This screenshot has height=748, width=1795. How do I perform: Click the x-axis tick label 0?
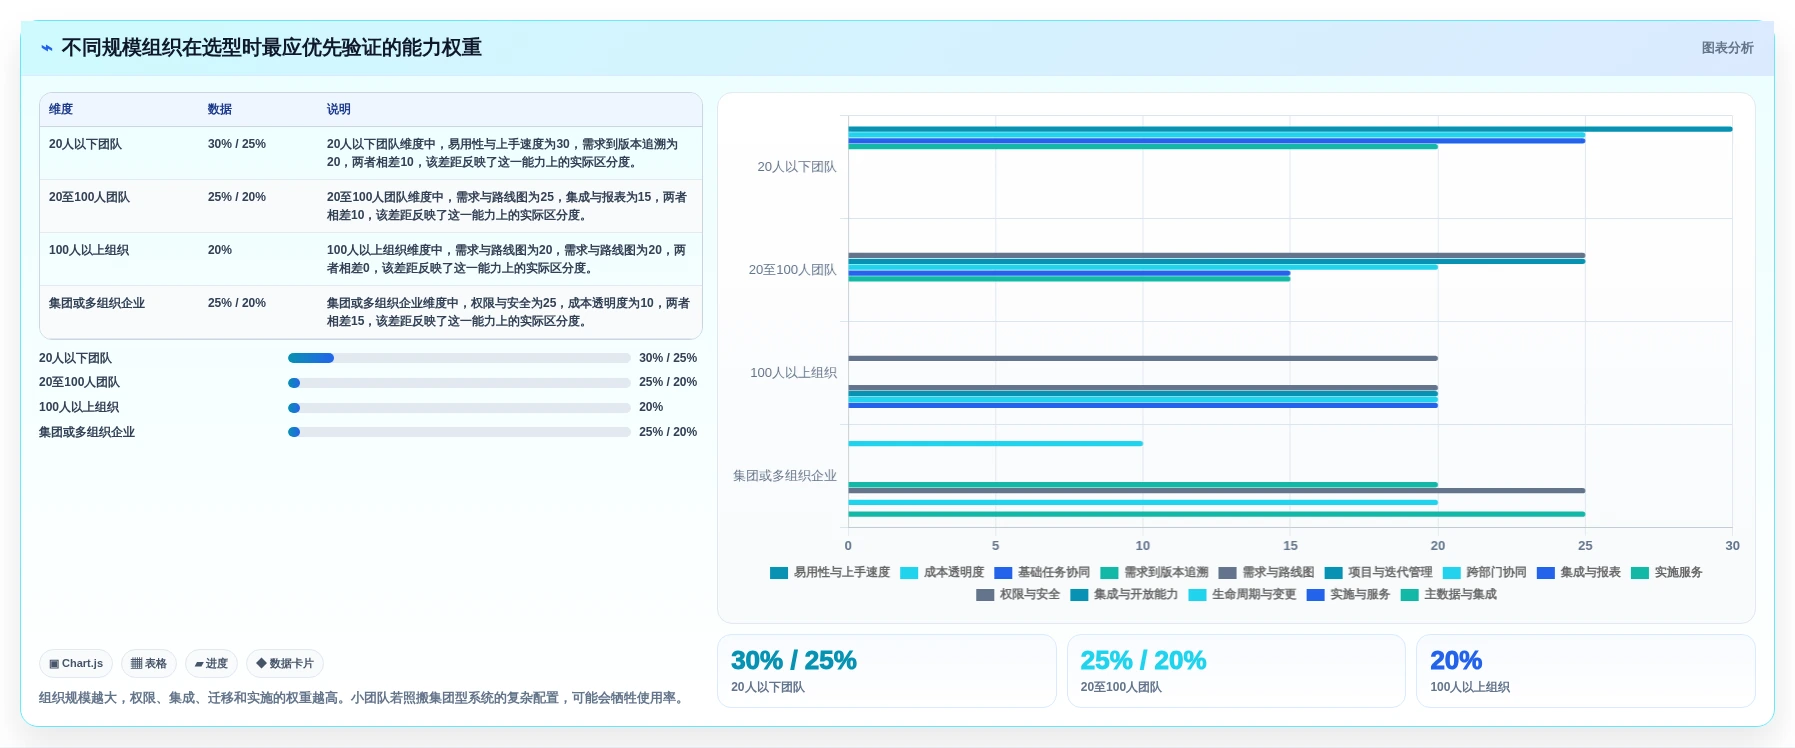(848, 545)
